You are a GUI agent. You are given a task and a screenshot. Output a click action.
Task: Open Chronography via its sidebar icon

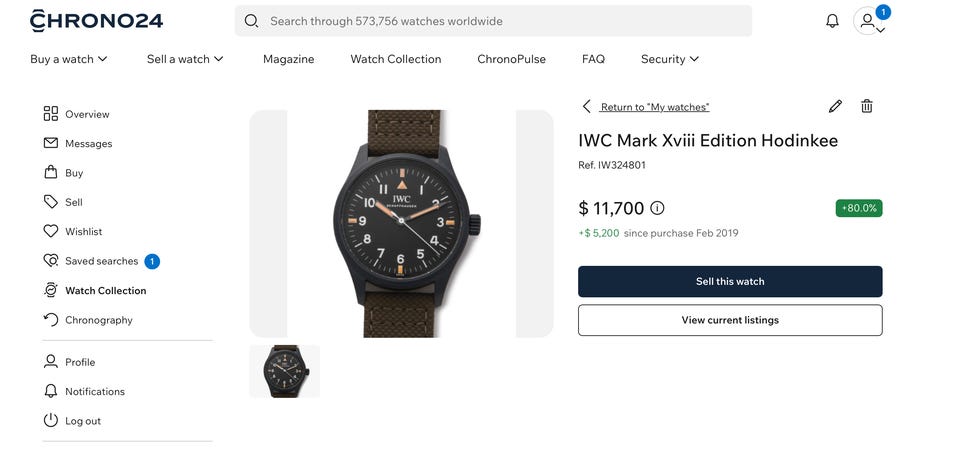(51, 320)
